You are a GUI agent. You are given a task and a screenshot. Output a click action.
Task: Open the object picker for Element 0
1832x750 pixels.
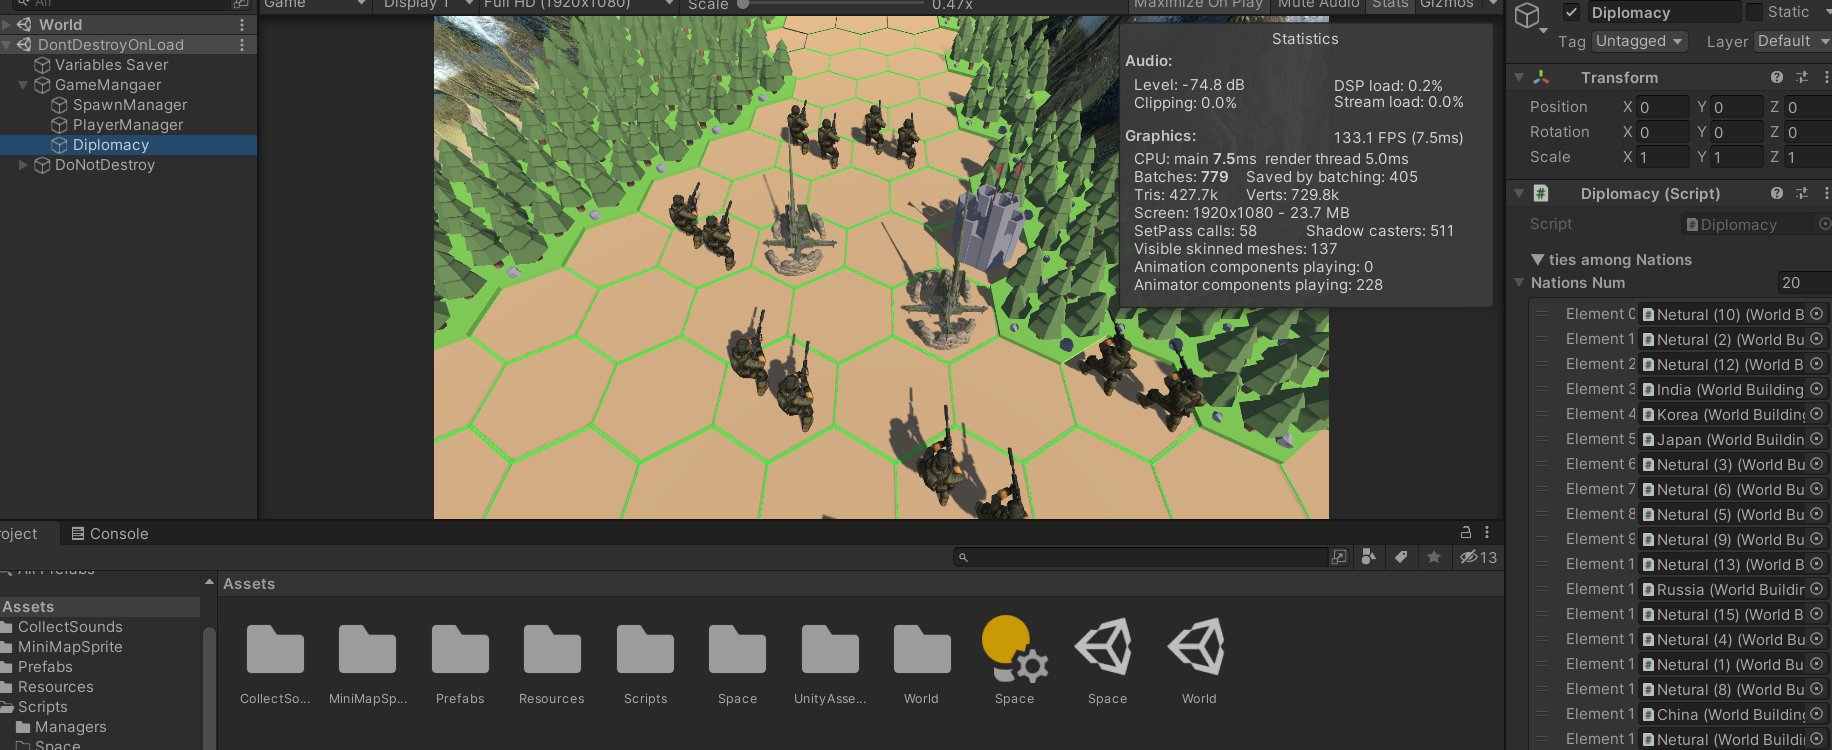[1817, 314]
